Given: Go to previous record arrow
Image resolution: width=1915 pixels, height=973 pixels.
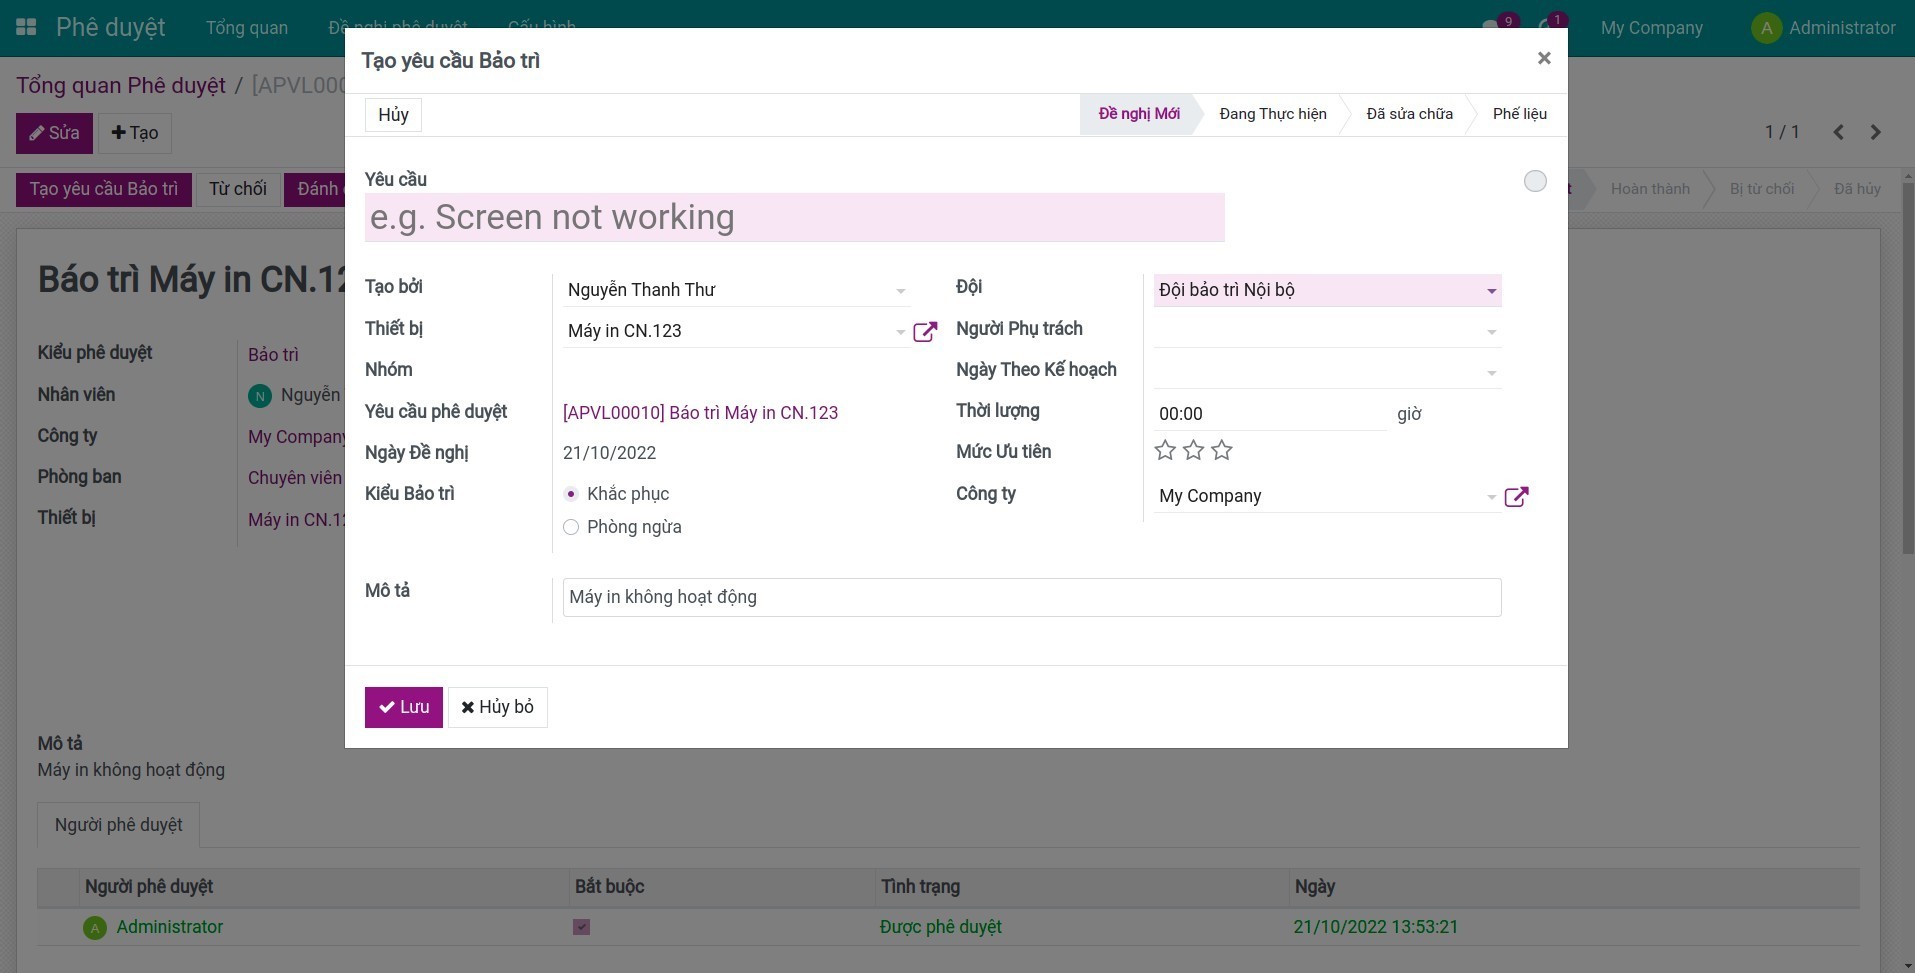Looking at the screenshot, I should (x=1838, y=132).
